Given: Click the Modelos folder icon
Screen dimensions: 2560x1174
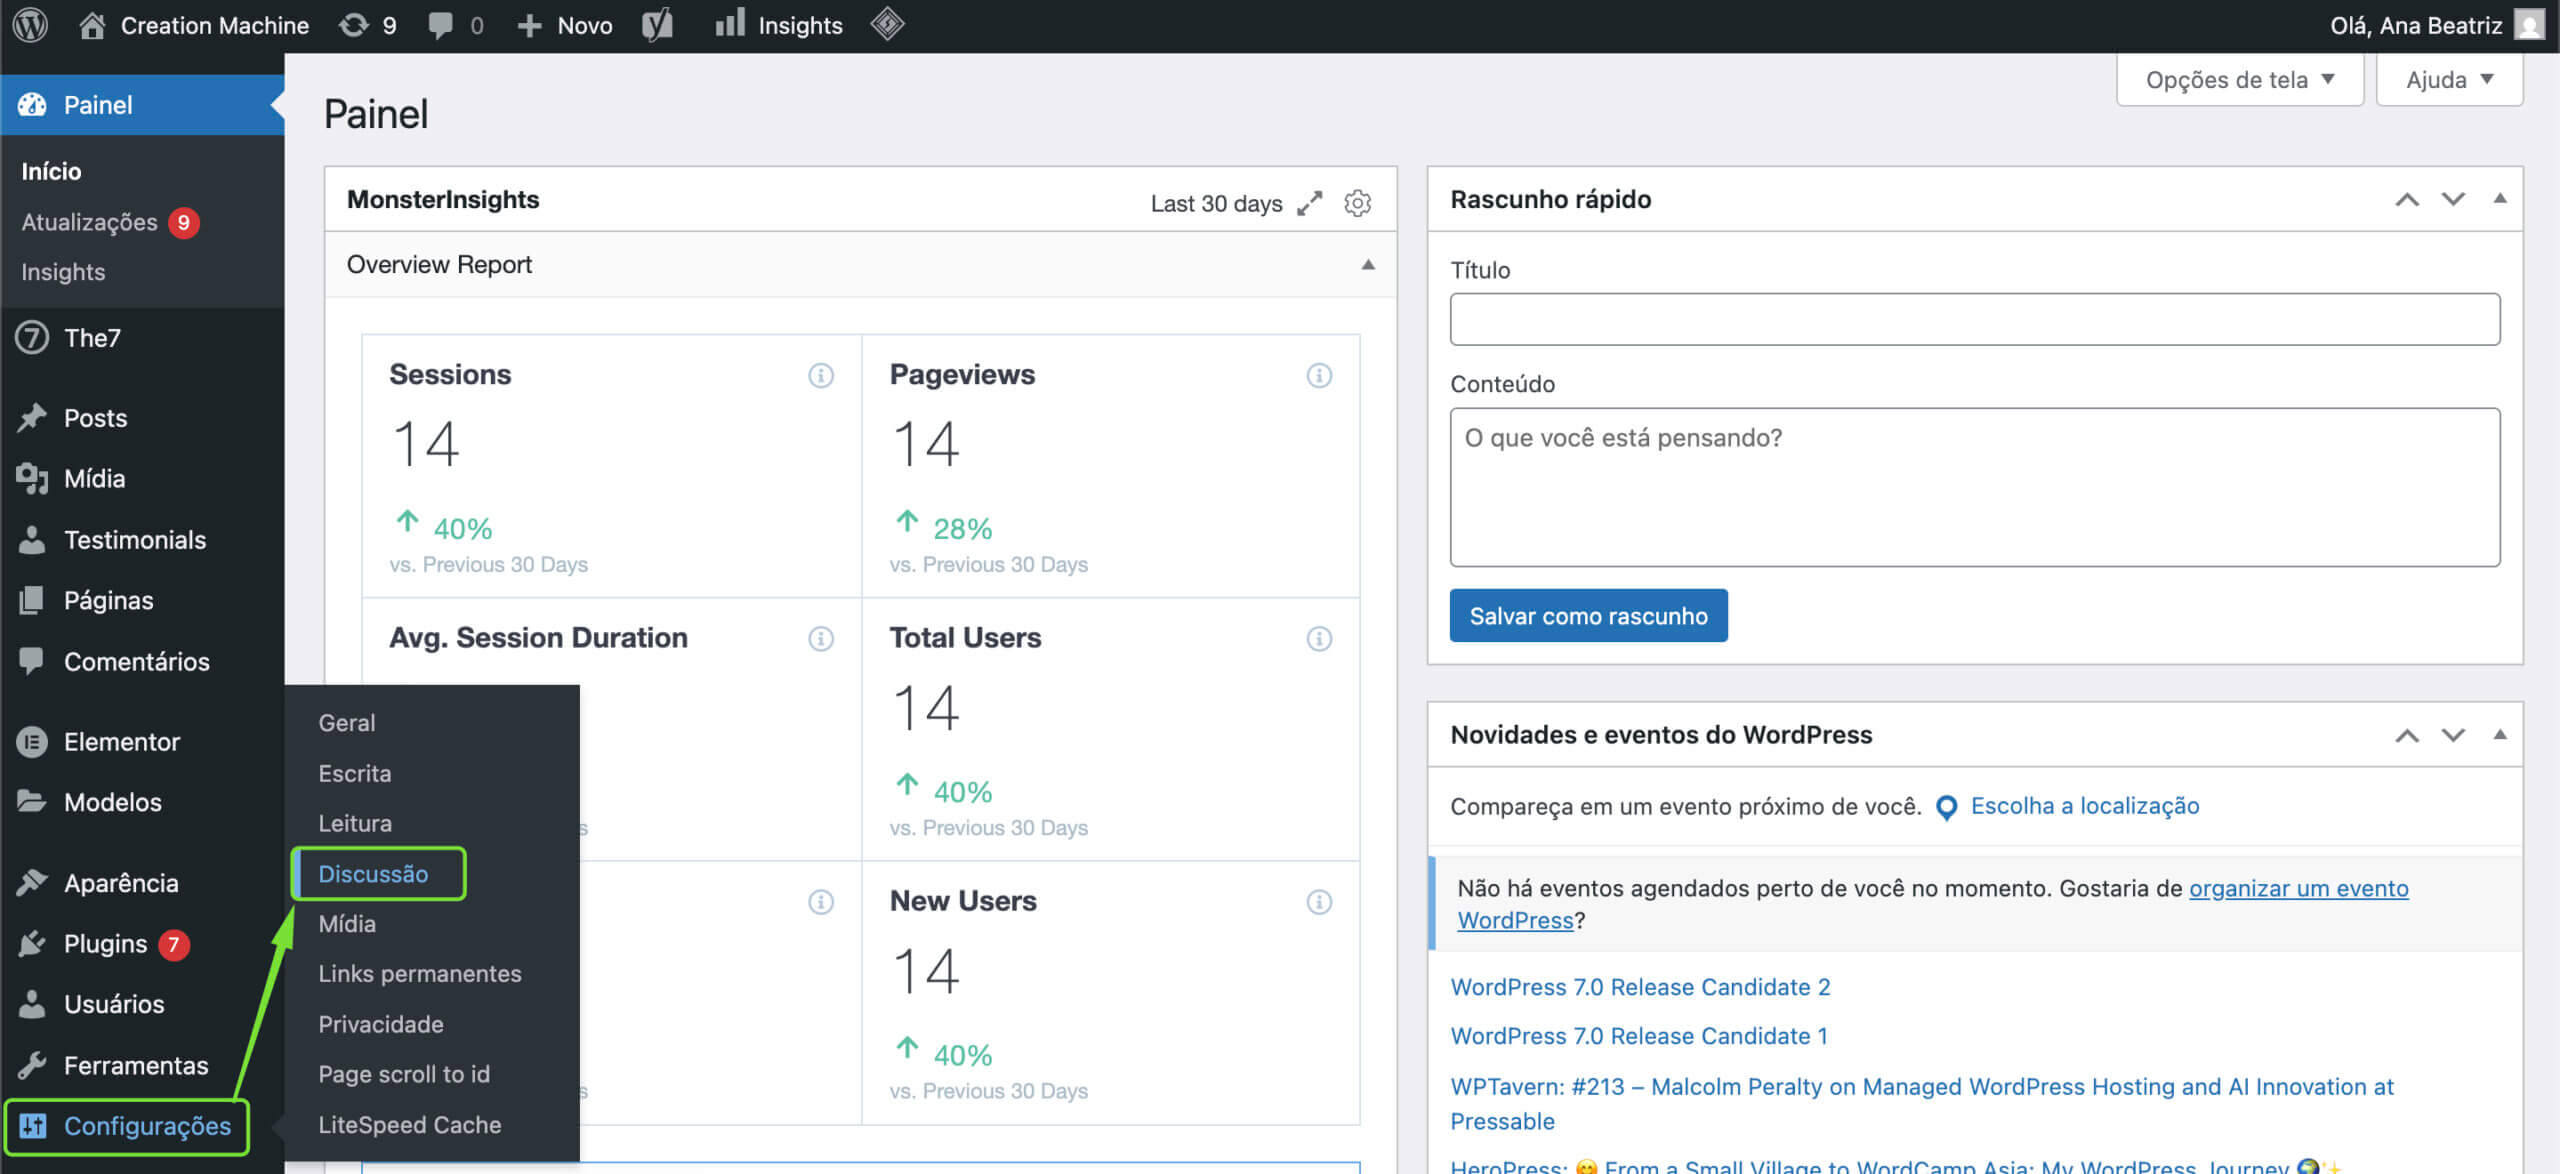Looking at the screenshot, I should click(32, 802).
